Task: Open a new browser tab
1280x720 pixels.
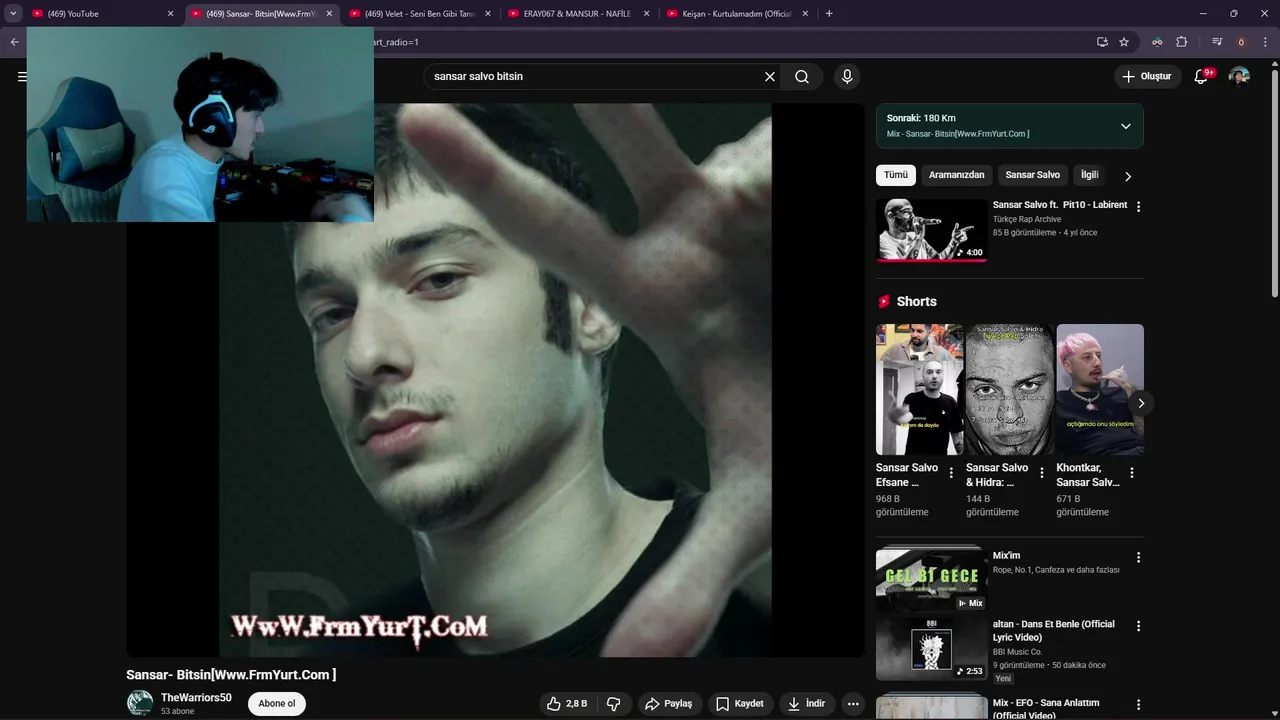Action: 829,14
